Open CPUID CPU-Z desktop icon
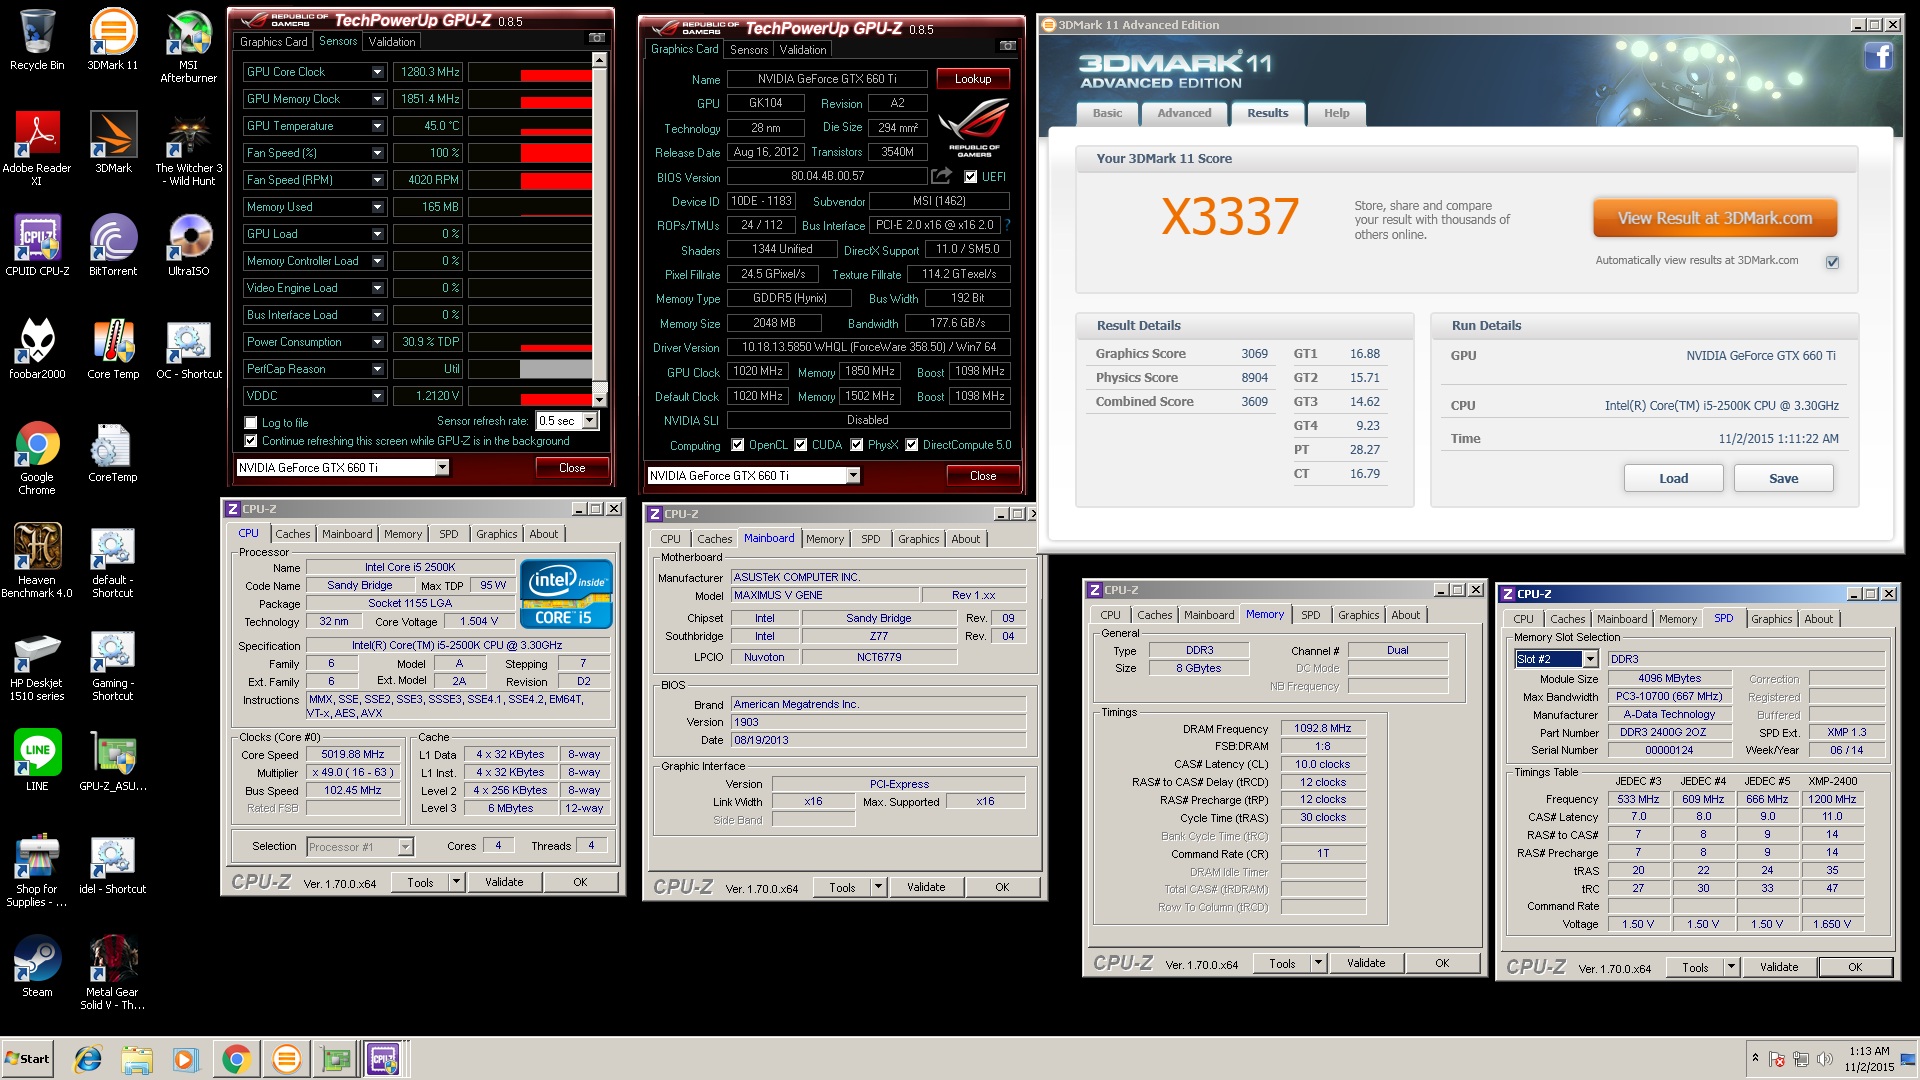 click(37, 245)
